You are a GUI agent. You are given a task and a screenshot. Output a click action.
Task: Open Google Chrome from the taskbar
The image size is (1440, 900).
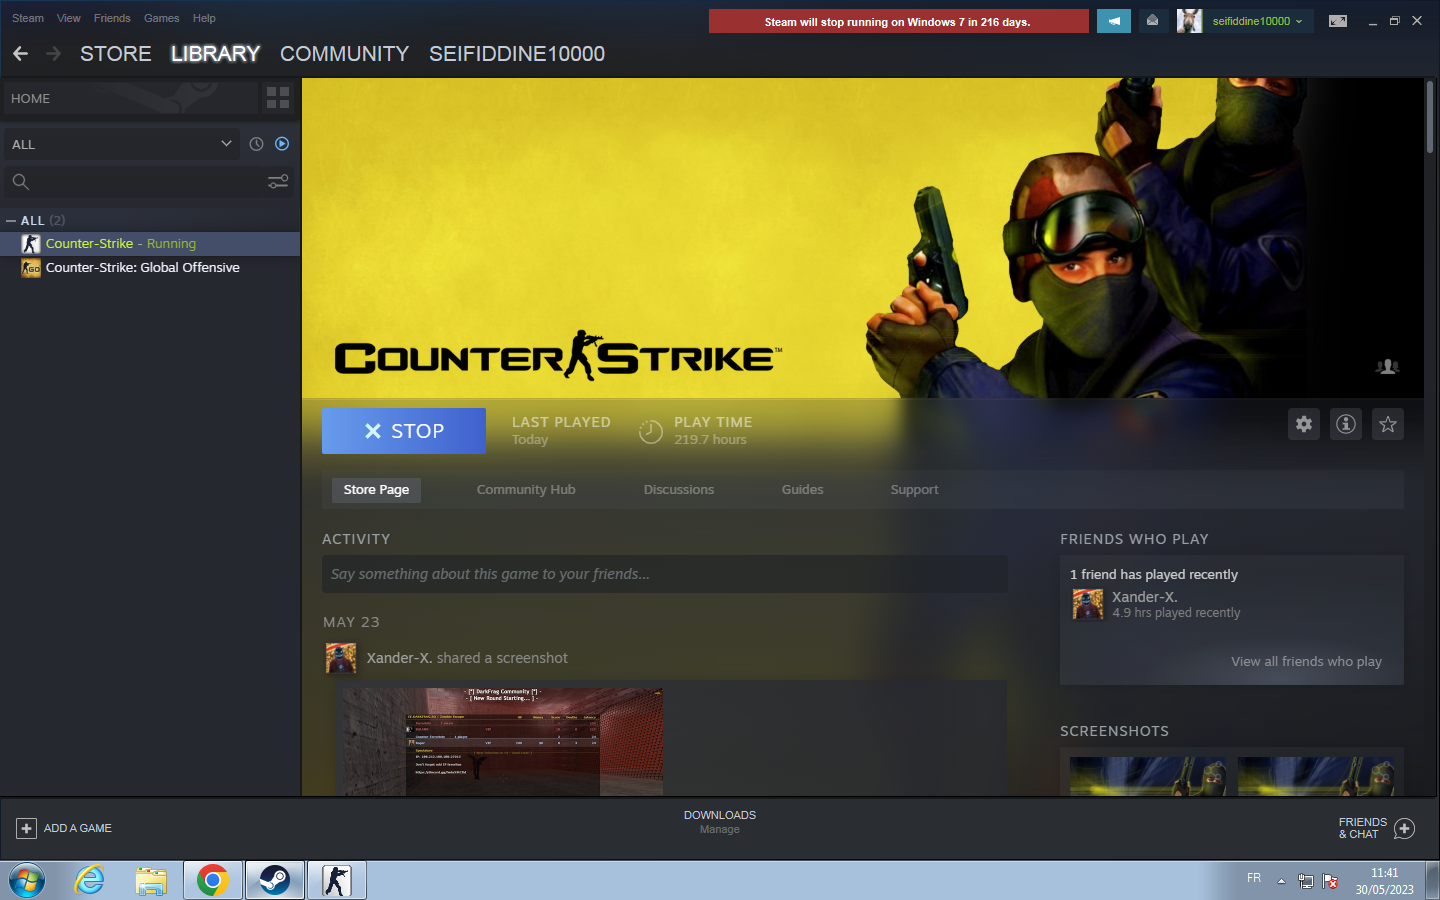tap(212, 880)
